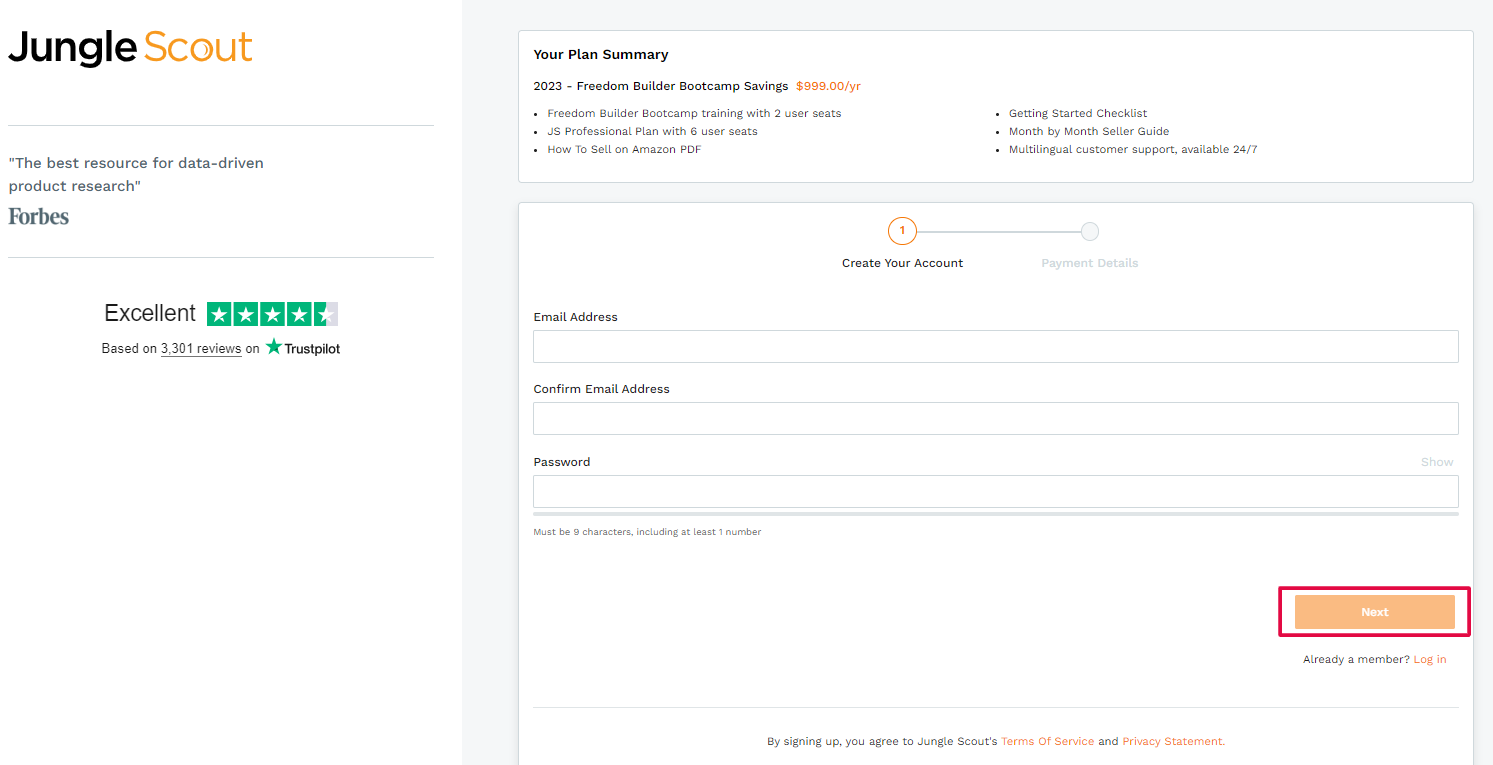Click the Email Address label
Image resolution: width=1493 pixels, height=765 pixels.
coord(575,317)
